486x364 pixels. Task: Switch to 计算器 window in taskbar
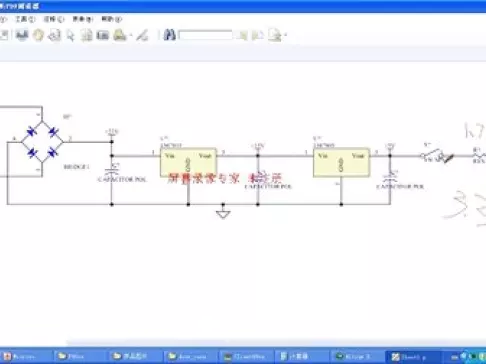click(294, 356)
